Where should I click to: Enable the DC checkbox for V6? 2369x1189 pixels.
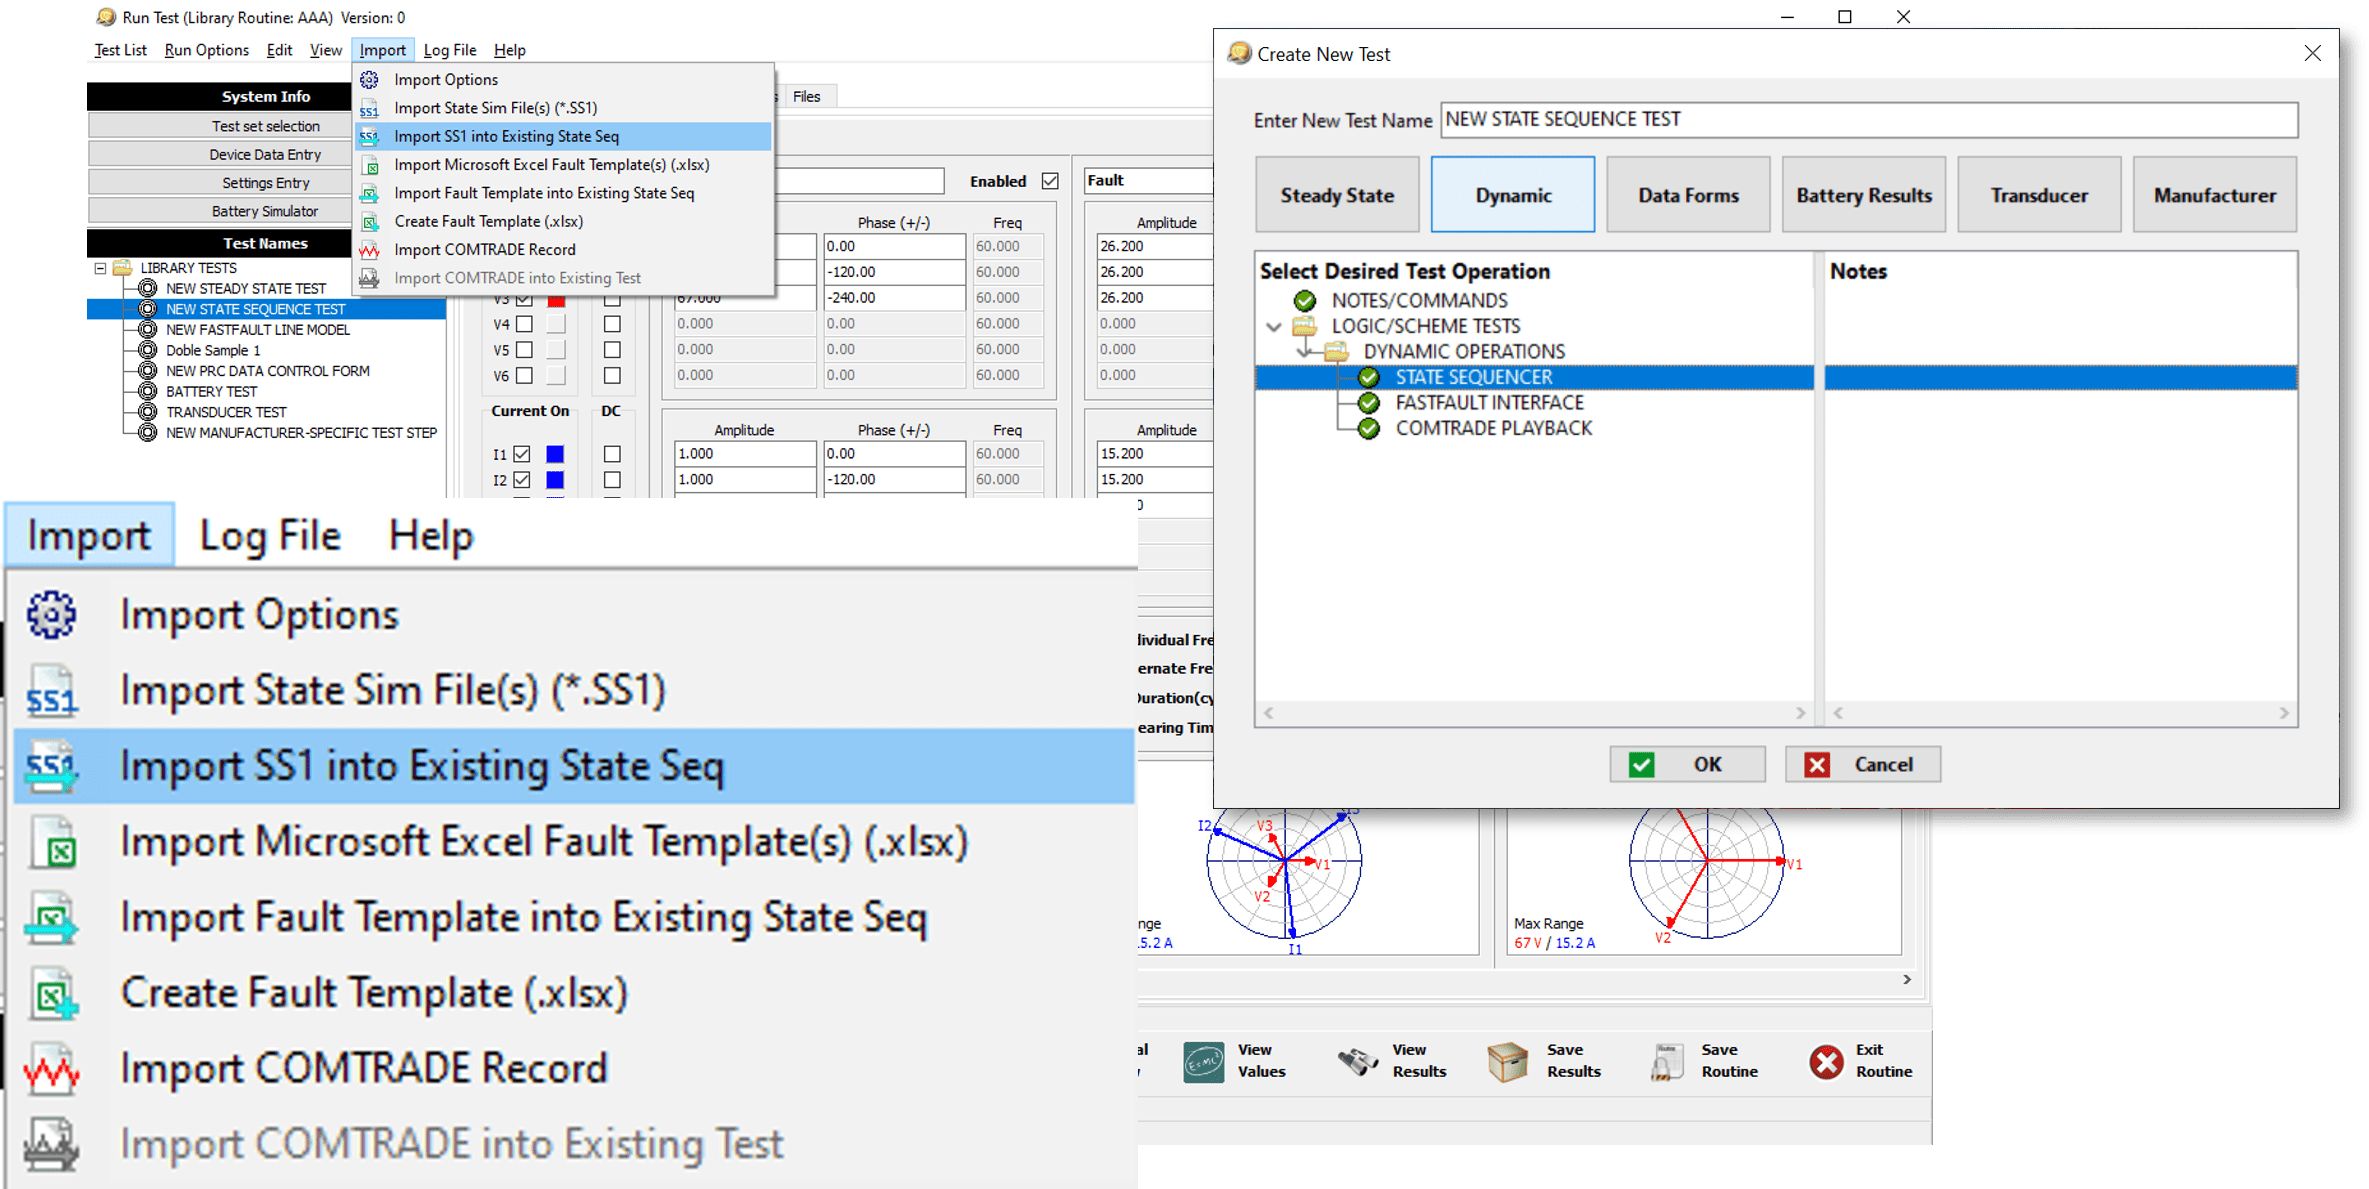click(612, 376)
